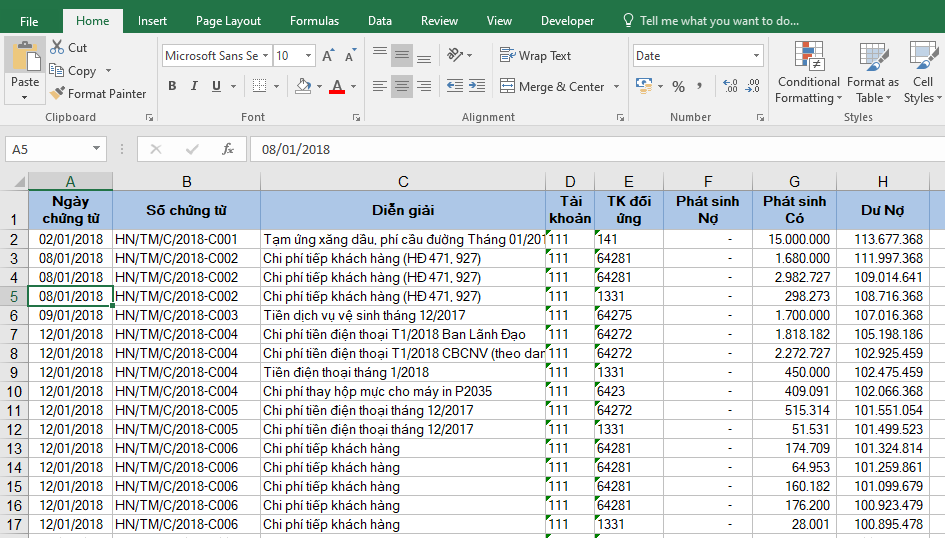
Task: Toggle Bold formatting
Action: point(172,87)
